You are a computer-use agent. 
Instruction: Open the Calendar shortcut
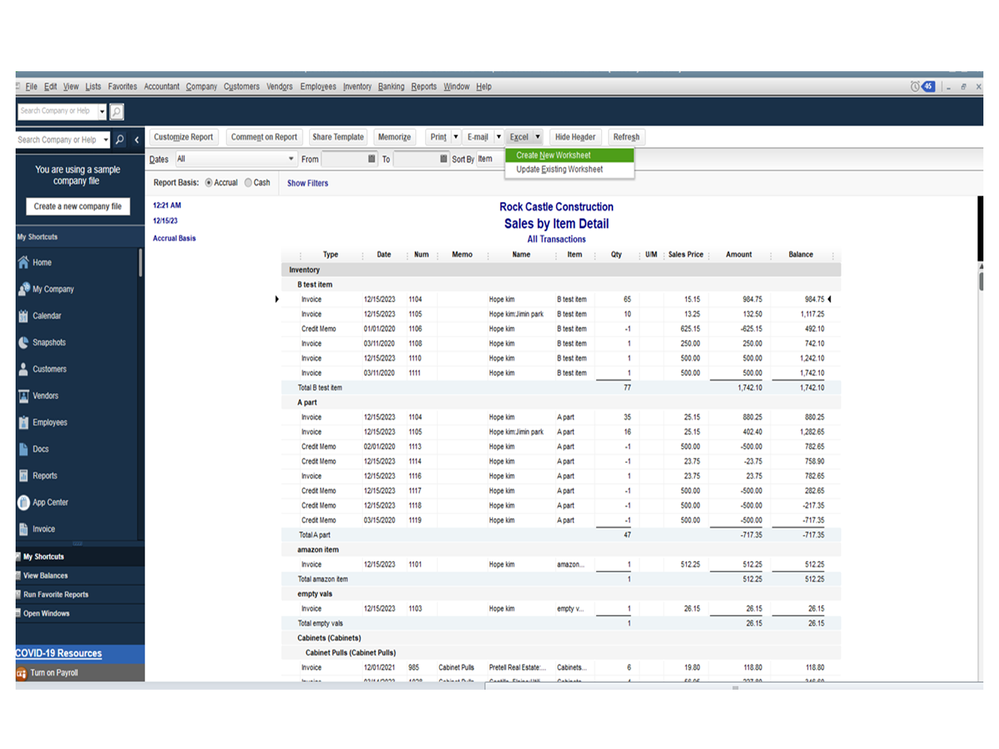[24, 316]
